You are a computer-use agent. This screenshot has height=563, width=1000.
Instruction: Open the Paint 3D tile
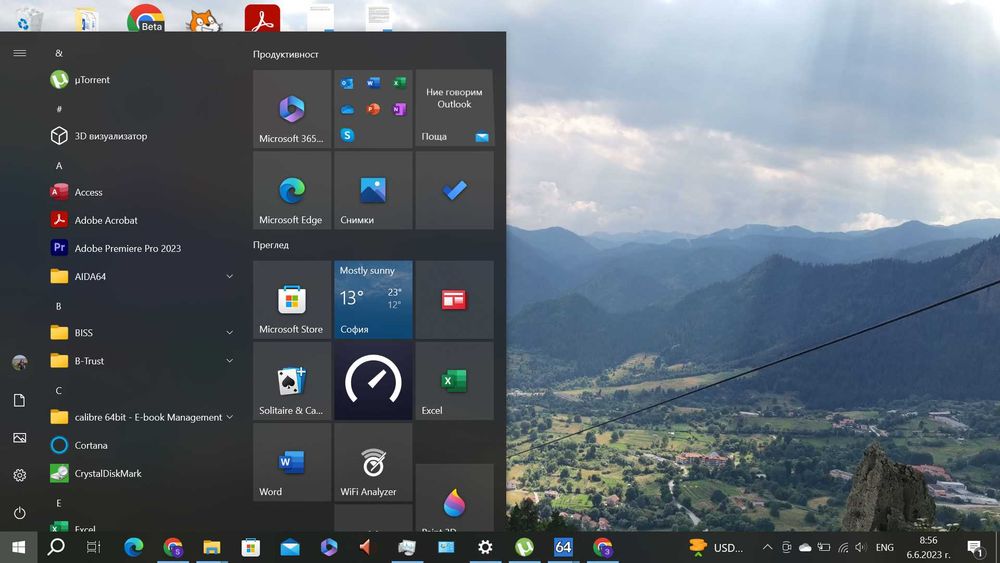pos(454,498)
